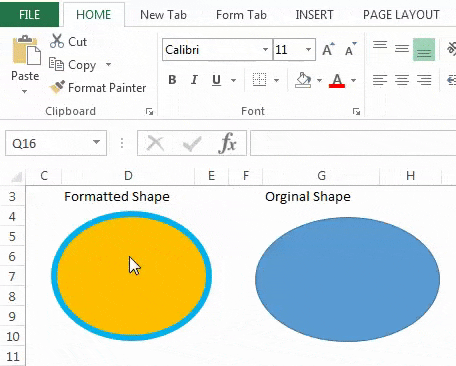Expand underline style dropdown arrow

pos(233,80)
